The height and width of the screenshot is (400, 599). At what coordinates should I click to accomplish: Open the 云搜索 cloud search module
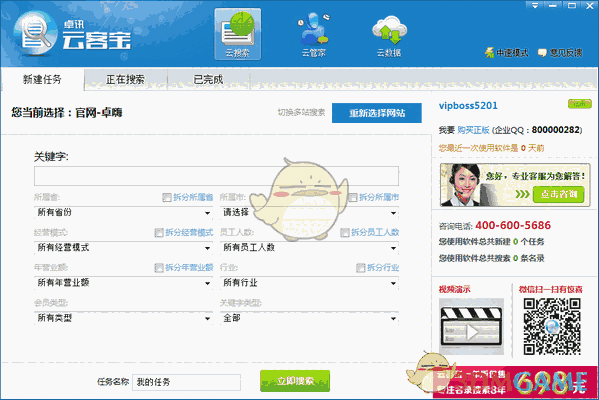tap(238, 34)
